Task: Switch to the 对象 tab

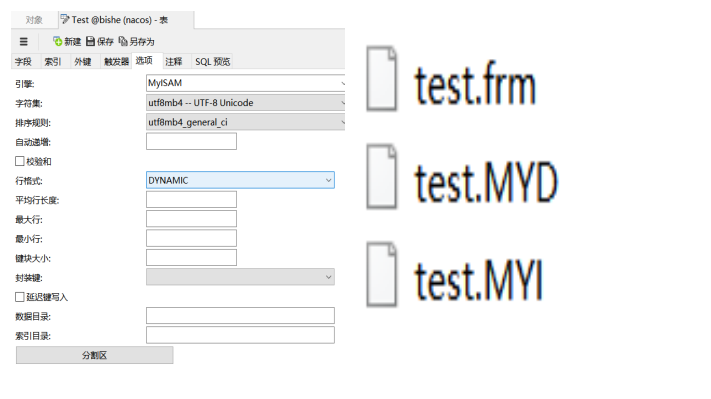Action: coord(34,19)
